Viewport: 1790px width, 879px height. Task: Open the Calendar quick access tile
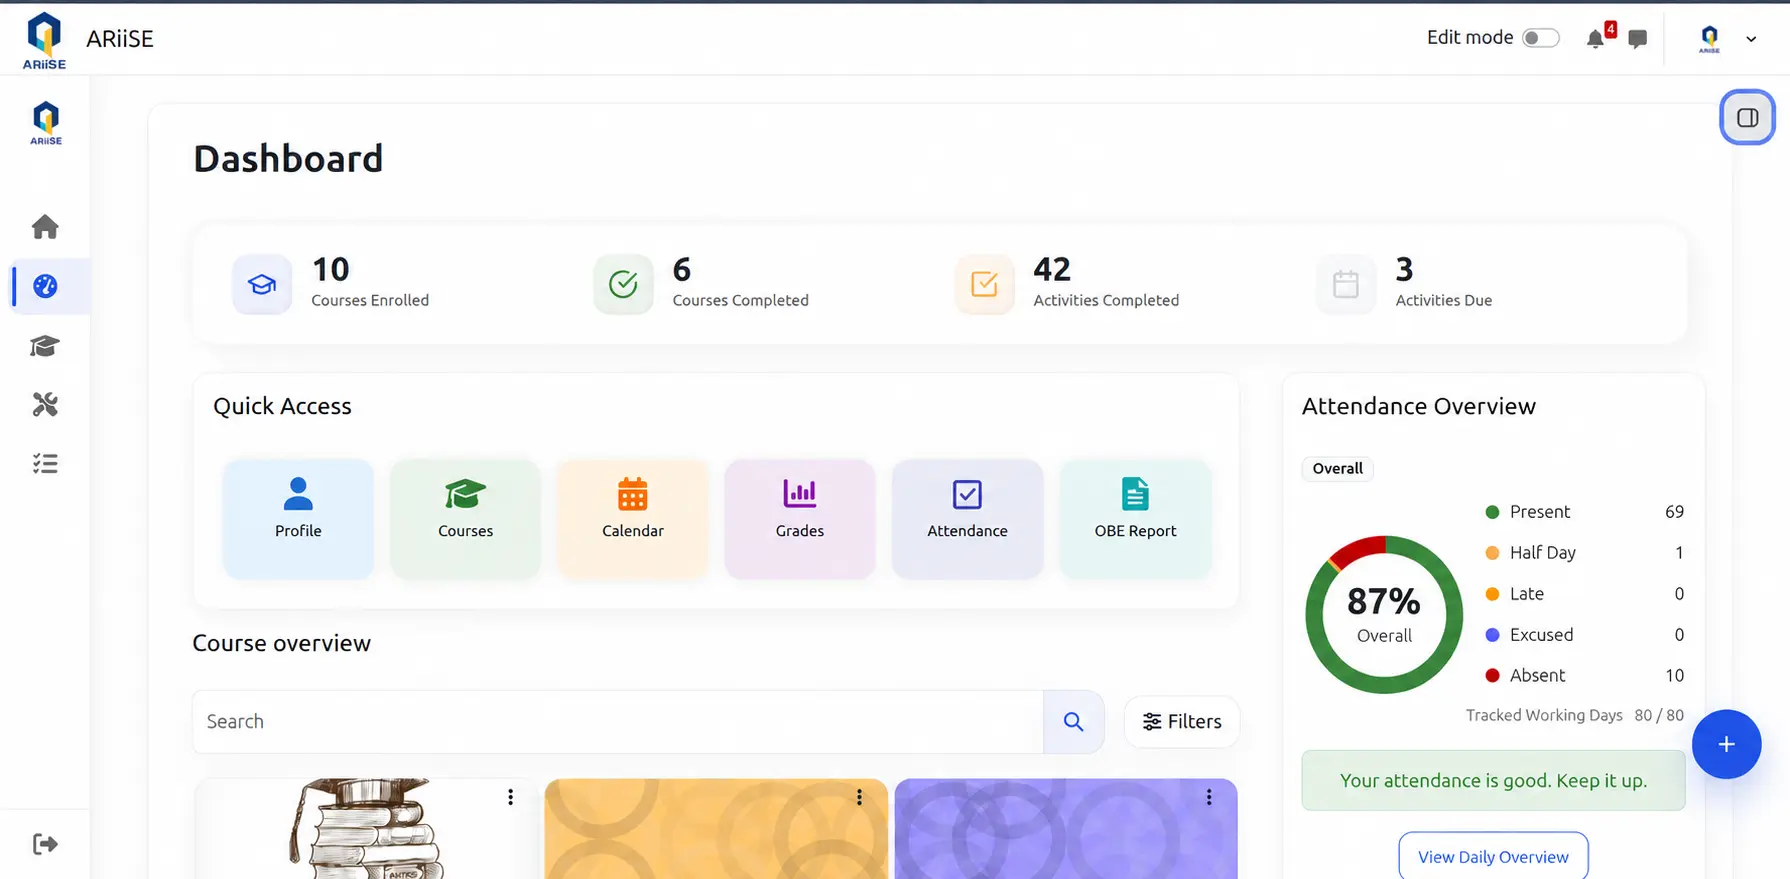tap(633, 518)
